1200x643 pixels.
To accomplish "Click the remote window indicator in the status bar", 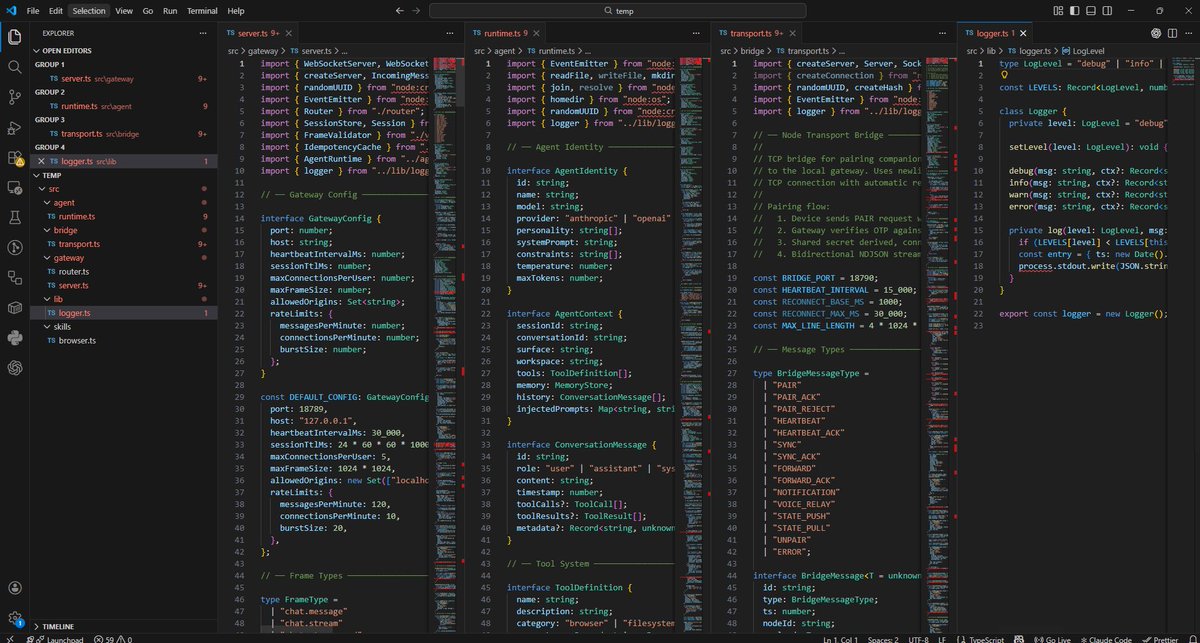I will coord(8,637).
